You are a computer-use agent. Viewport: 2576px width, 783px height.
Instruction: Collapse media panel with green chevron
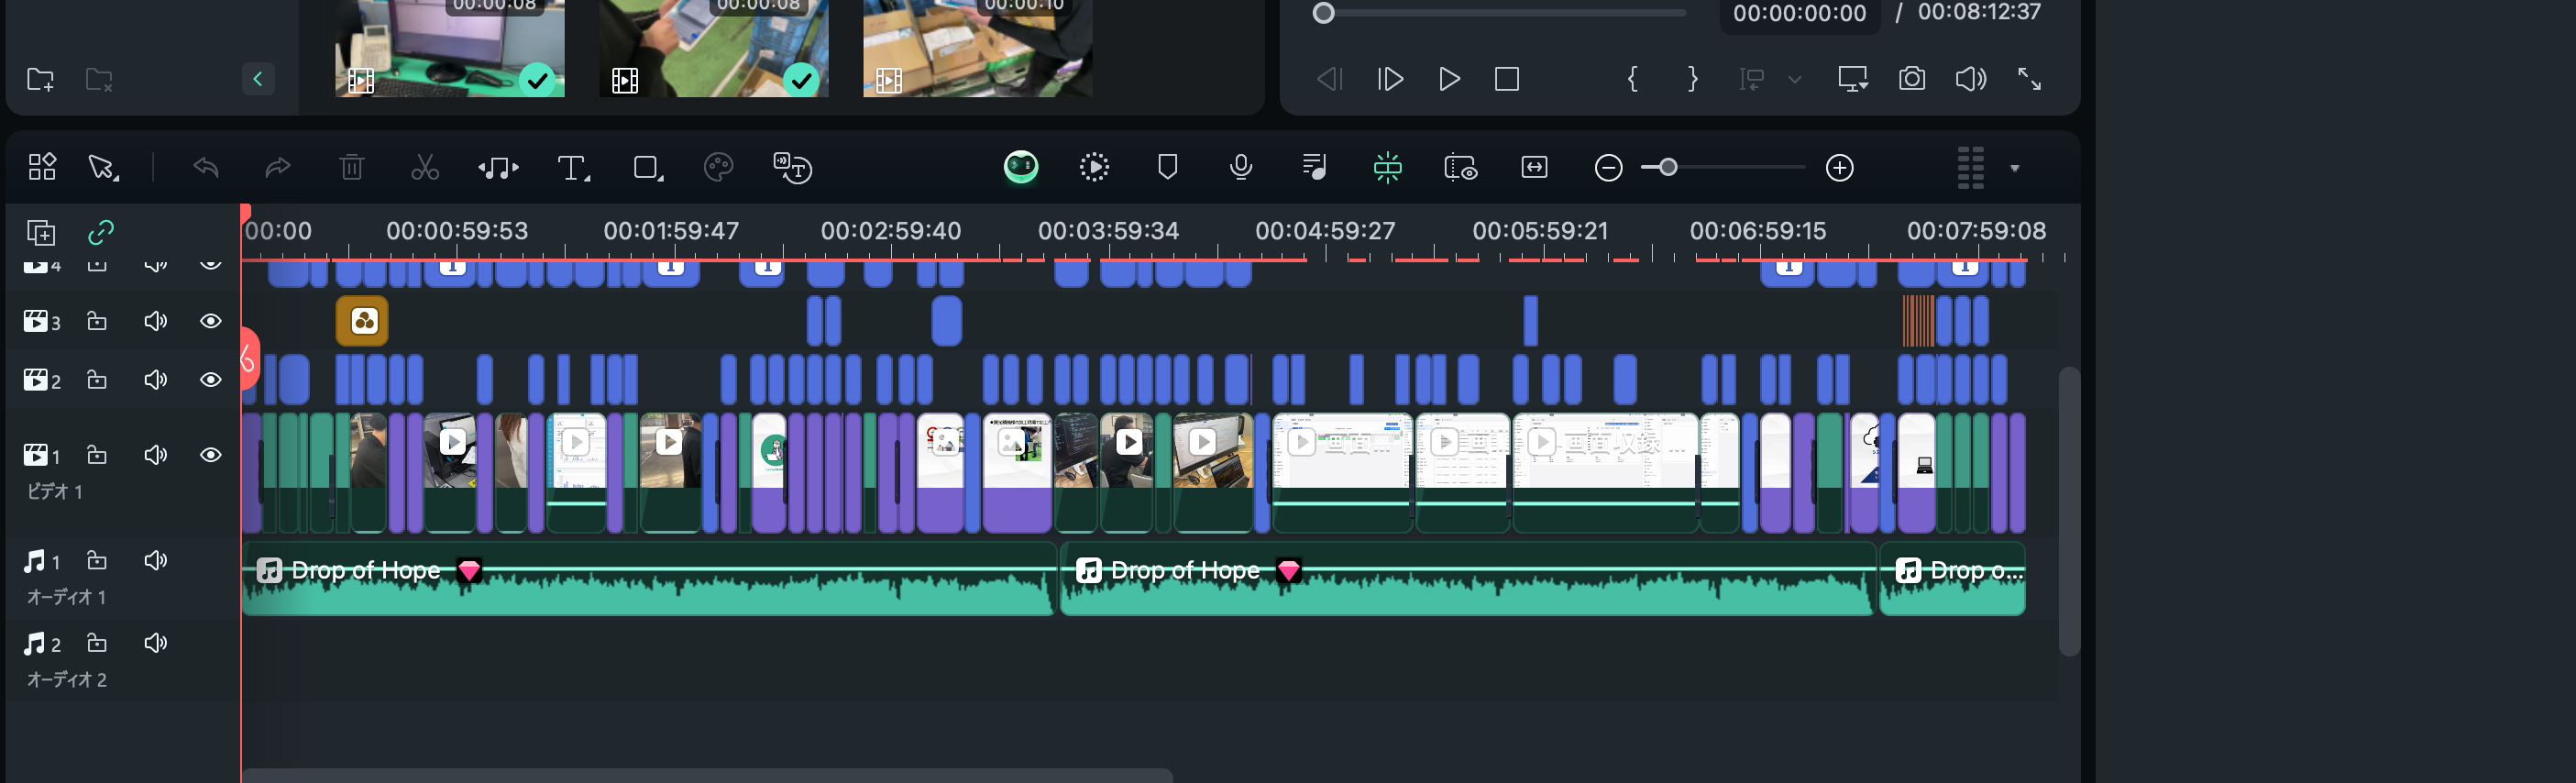[258, 79]
